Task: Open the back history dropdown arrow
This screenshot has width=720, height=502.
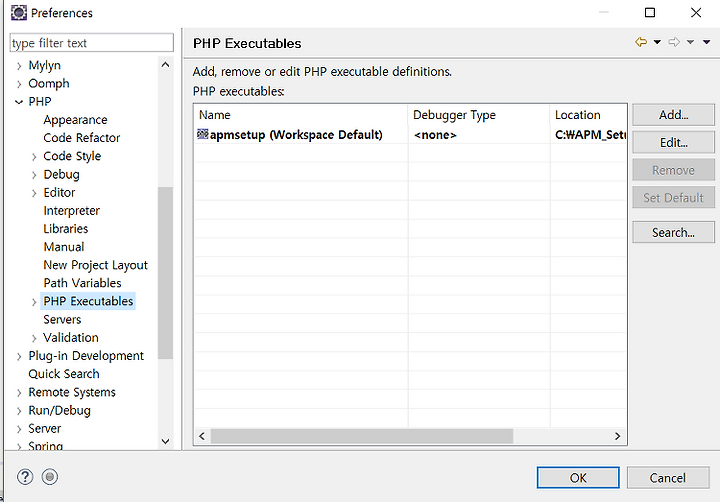Action: click(x=657, y=42)
